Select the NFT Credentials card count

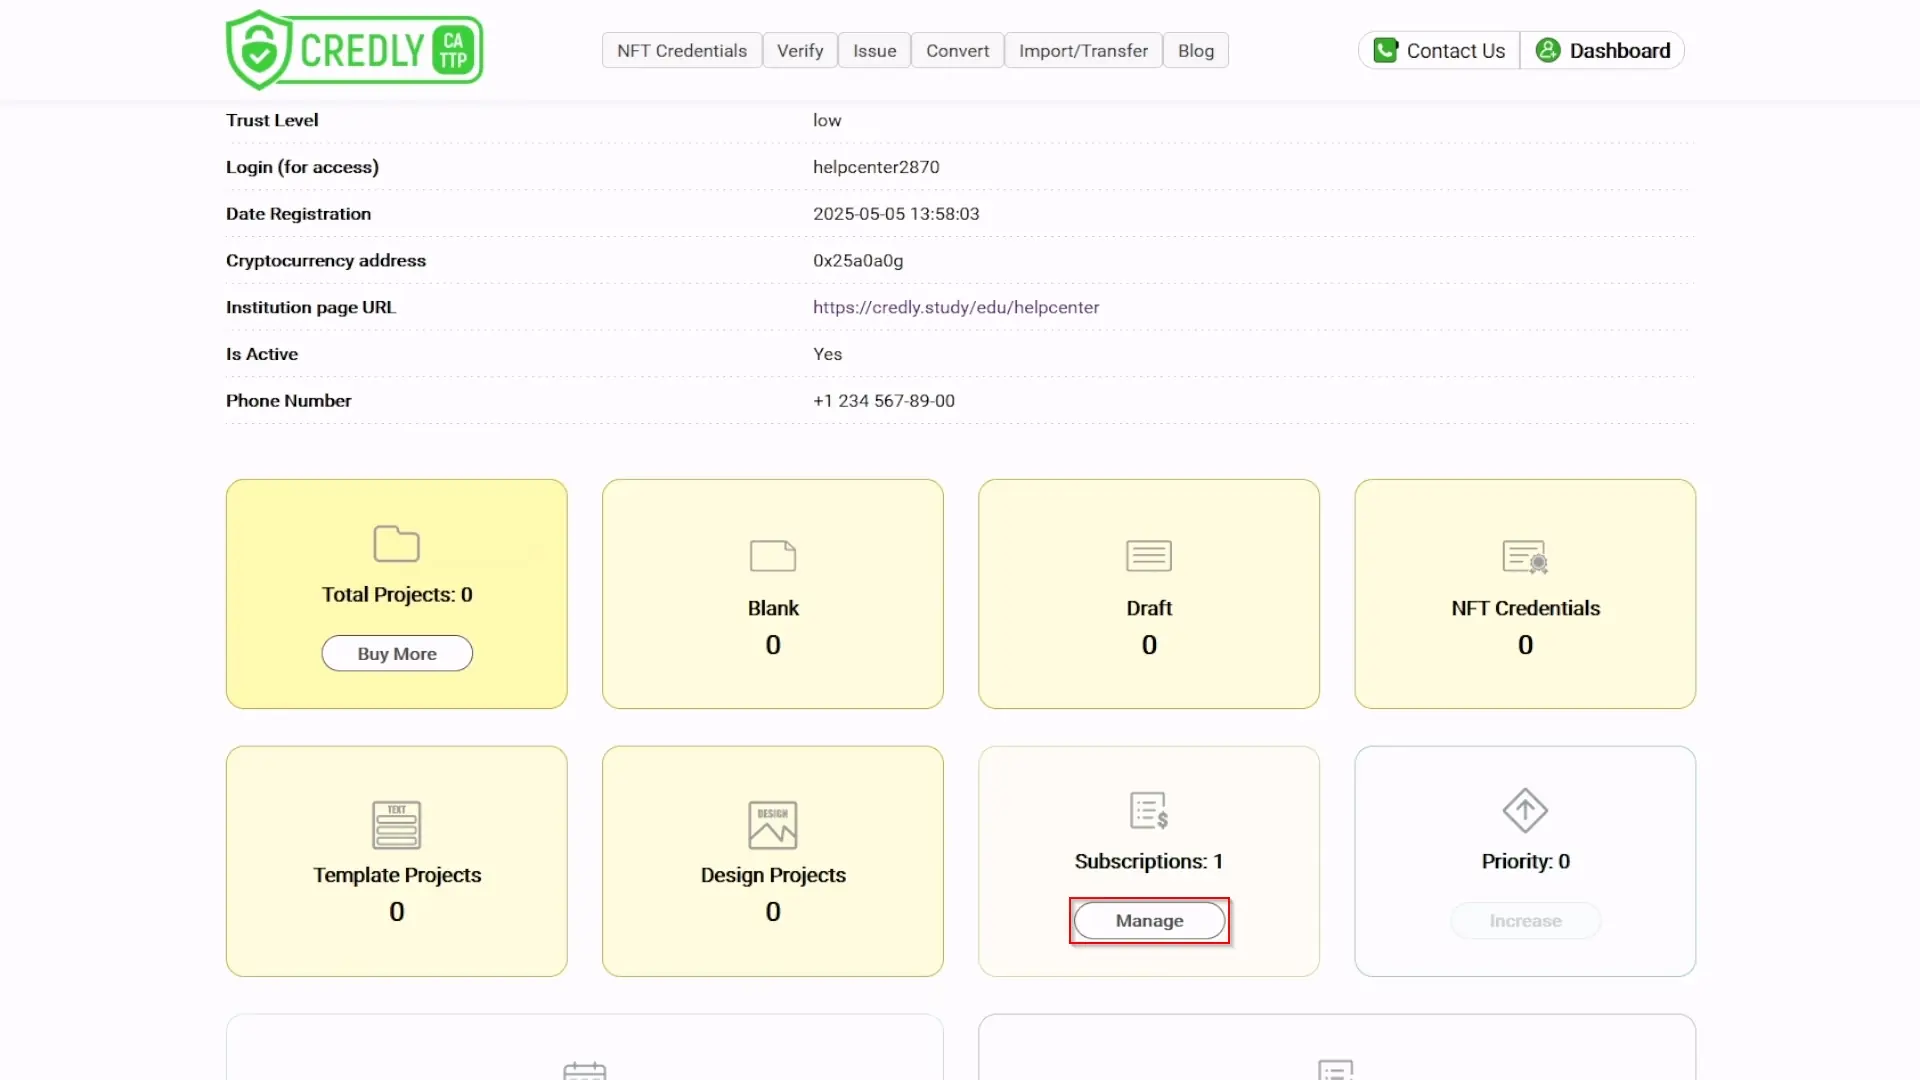1525,645
